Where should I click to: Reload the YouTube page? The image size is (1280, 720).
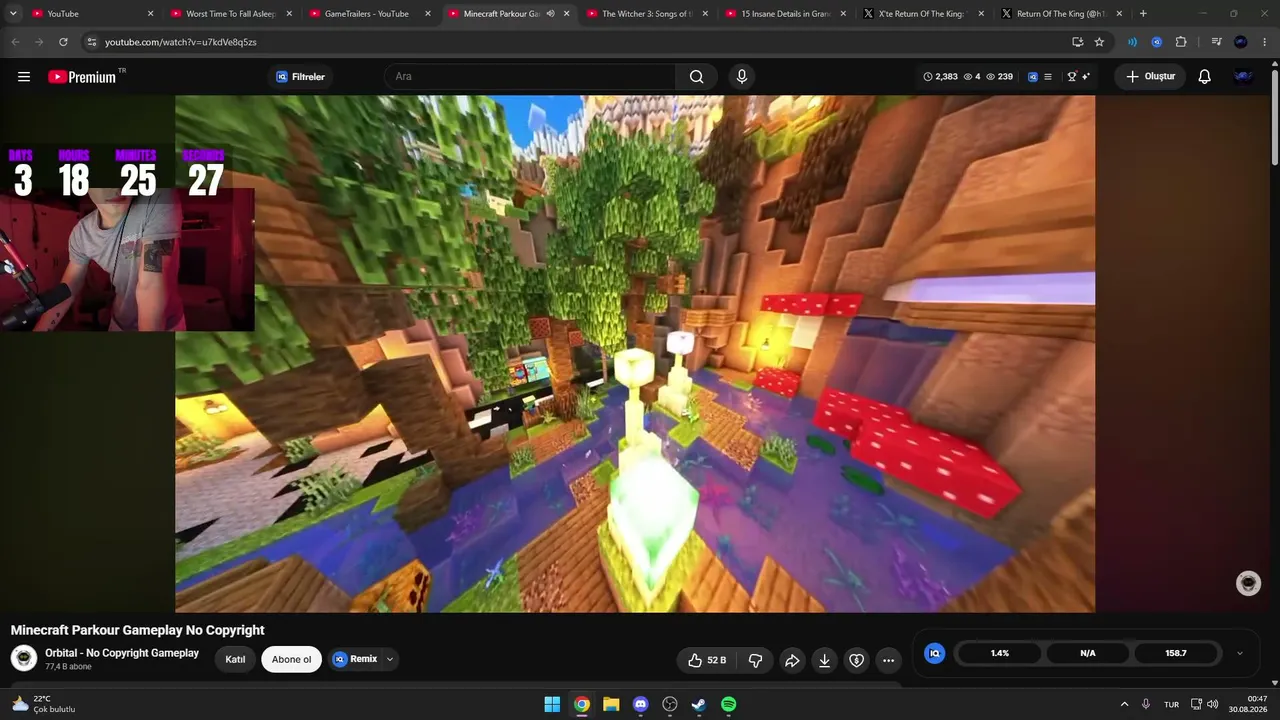(63, 42)
